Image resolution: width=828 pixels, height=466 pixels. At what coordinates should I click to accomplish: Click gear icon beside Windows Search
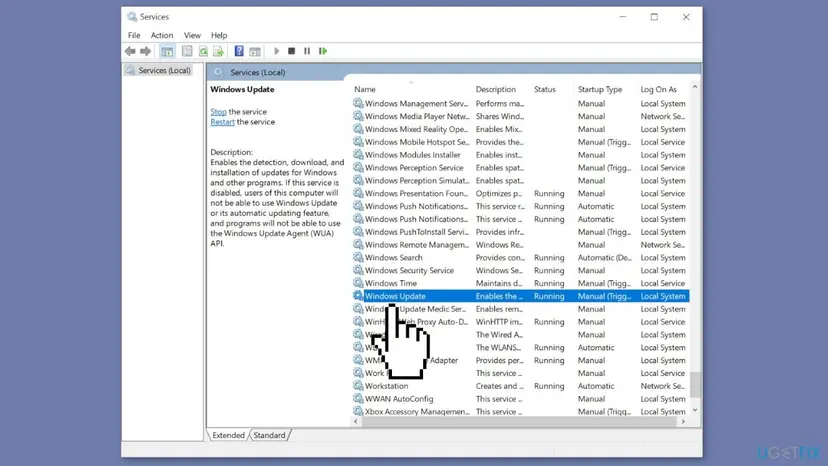click(x=358, y=257)
